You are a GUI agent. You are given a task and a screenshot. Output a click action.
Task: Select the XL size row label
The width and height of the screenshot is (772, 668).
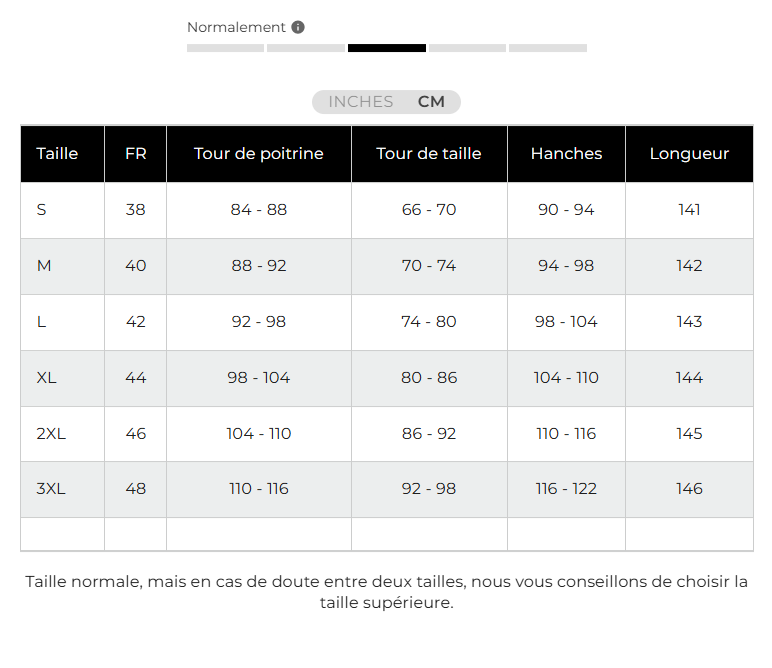[x=46, y=378]
